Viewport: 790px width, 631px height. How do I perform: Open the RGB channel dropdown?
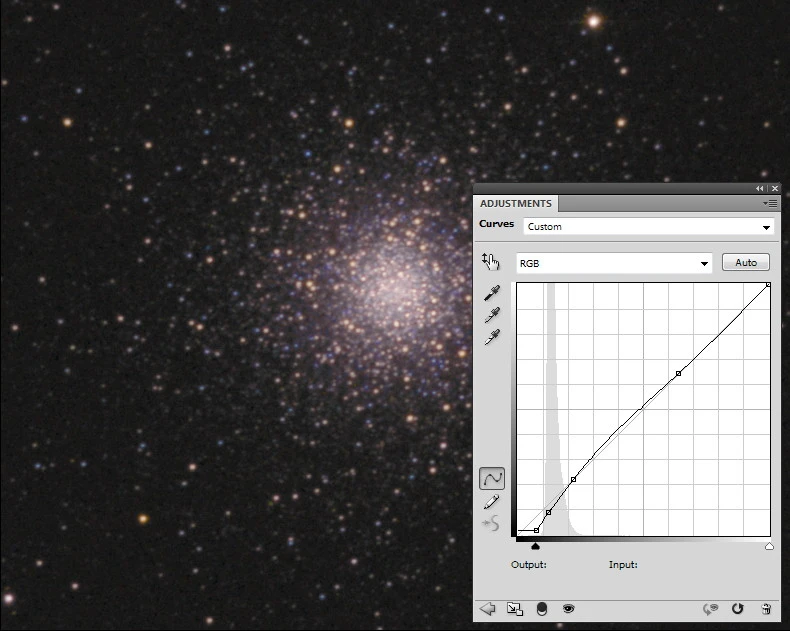coord(613,263)
